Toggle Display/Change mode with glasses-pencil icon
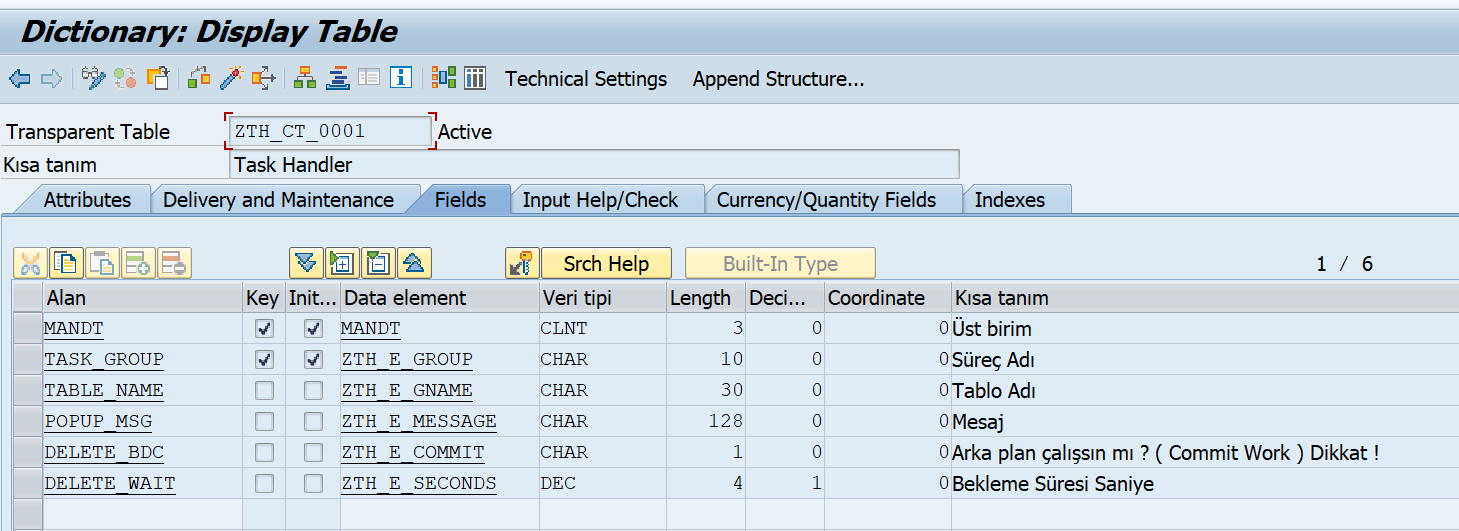Screen dimensions: 1459x531 (x=93, y=78)
